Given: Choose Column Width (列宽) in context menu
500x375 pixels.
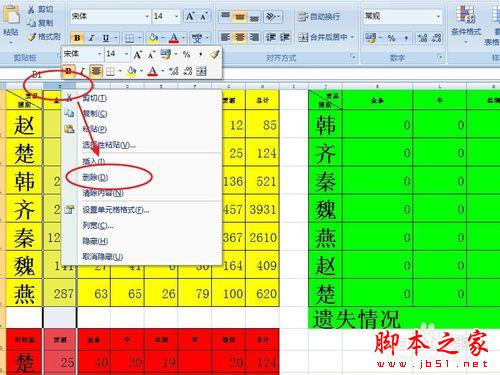Looking at the screenshot, I should (142, 226).
